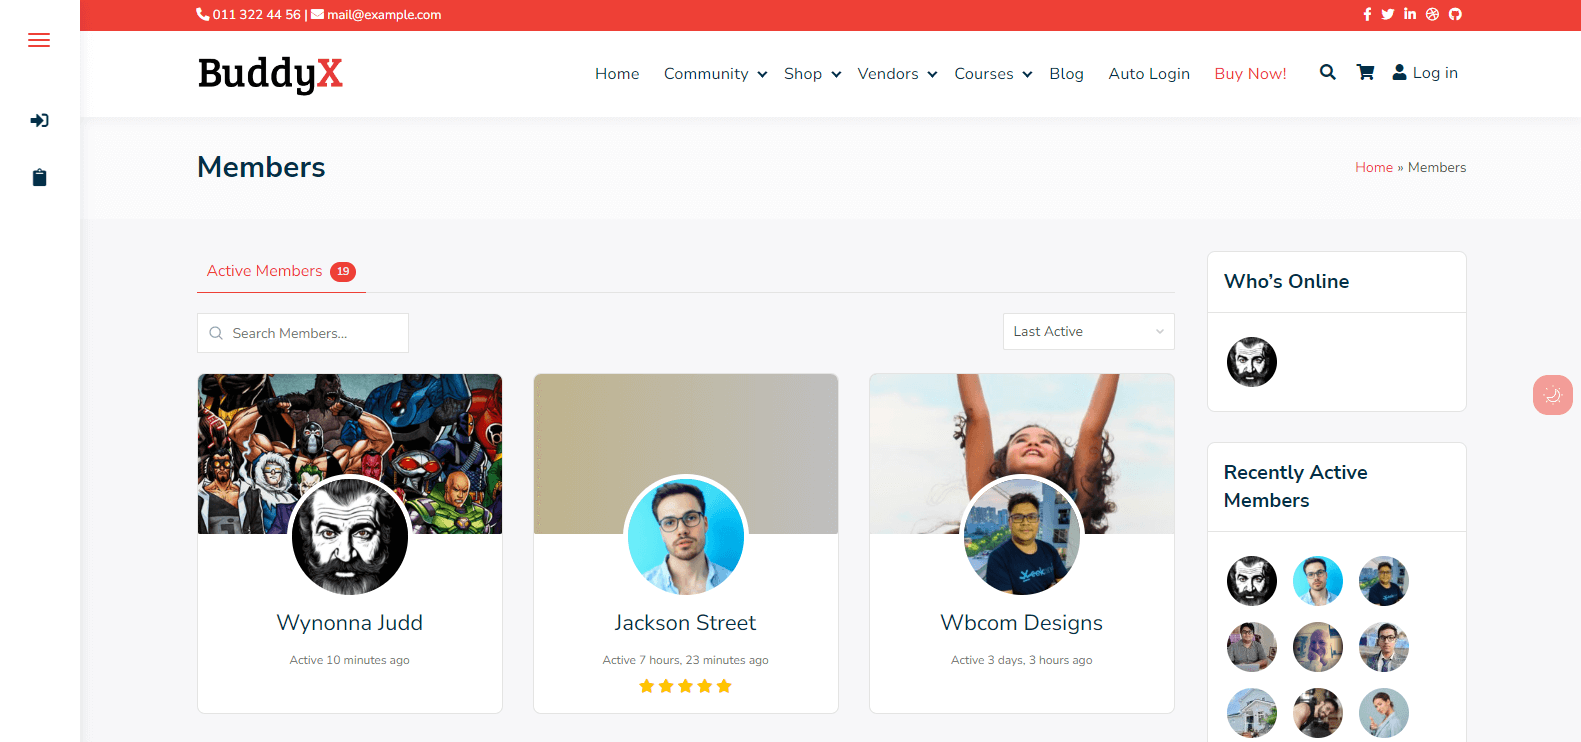Open the Courses menu item

click(x=984, y=74)
